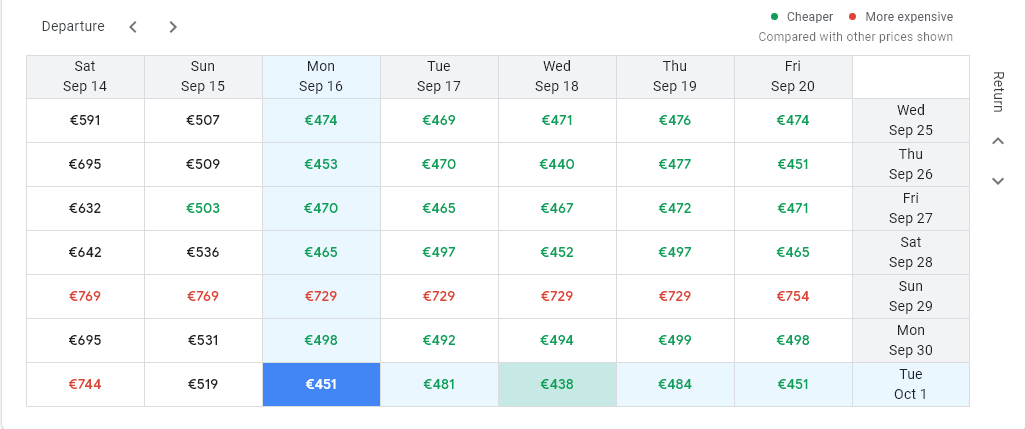Pick the €469 Tuesday Sep 17 fare
The image size is (1025, 429).
439,120
